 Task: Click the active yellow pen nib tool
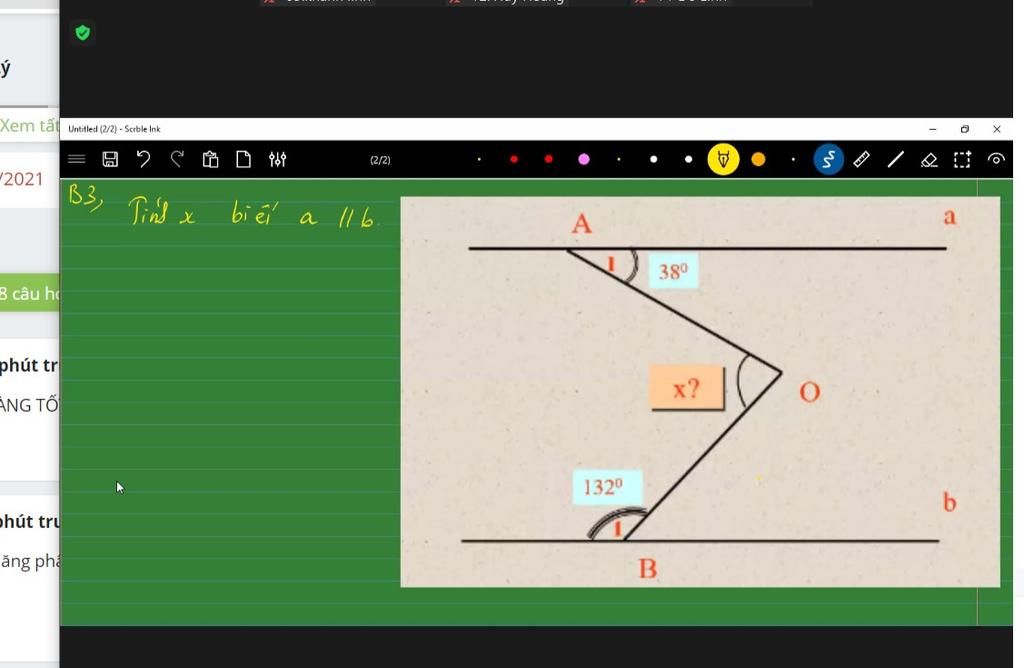[x=724, y=159]
